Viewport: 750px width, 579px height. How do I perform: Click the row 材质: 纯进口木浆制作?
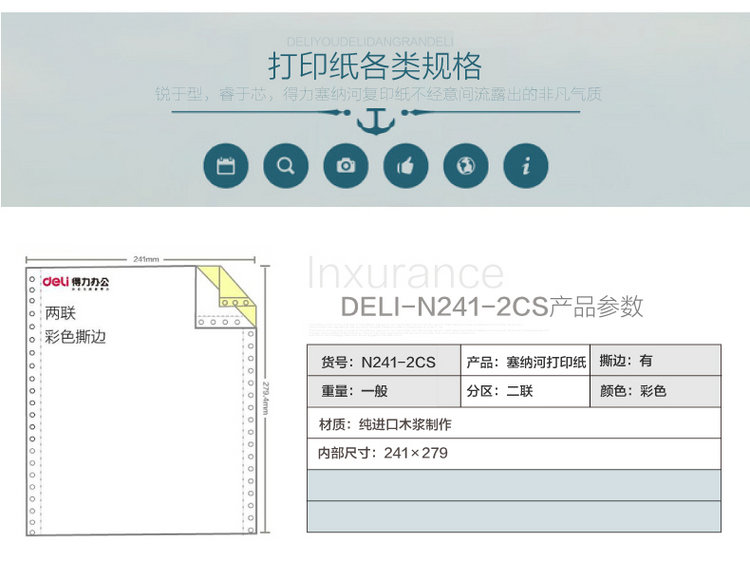(x=514, y=423)
